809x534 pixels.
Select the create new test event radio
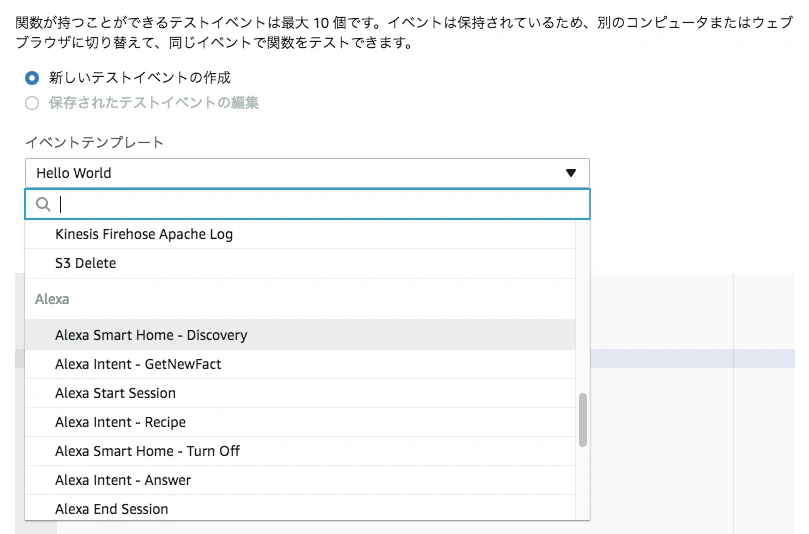click(32, 78)
